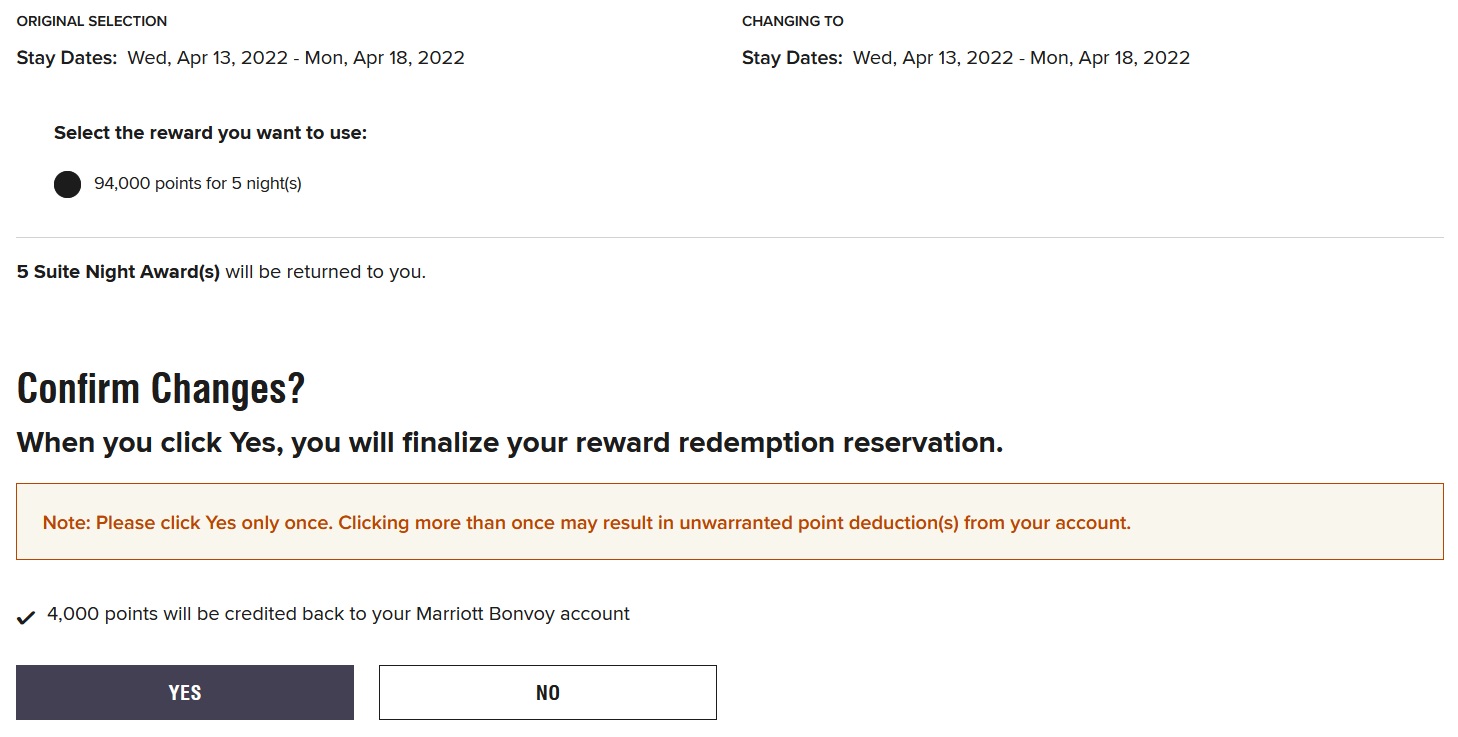The image size is (1458, 737).
Task: Click the ORIGINAL SELECTION heading
Action: pos(92,21)
